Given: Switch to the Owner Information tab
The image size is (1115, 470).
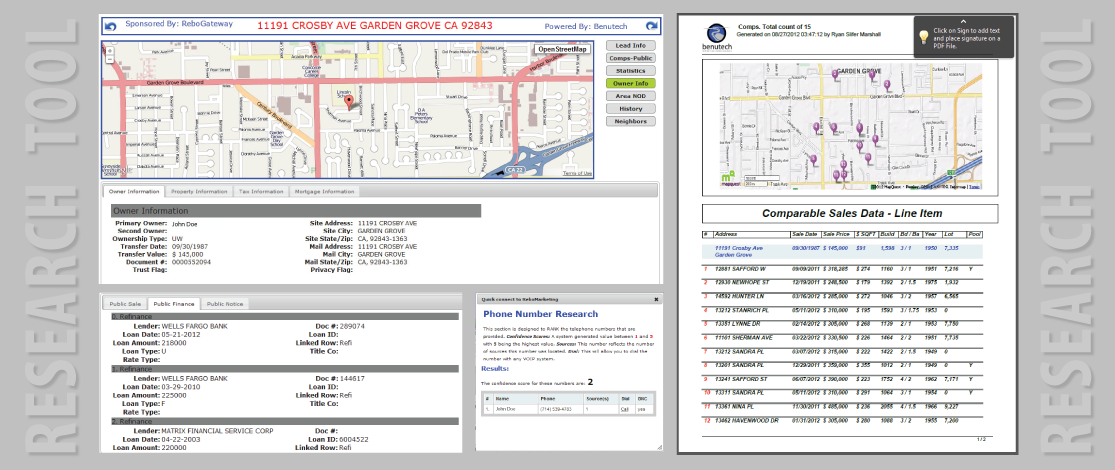Looking at the screenshot, I should pos(134,192).
